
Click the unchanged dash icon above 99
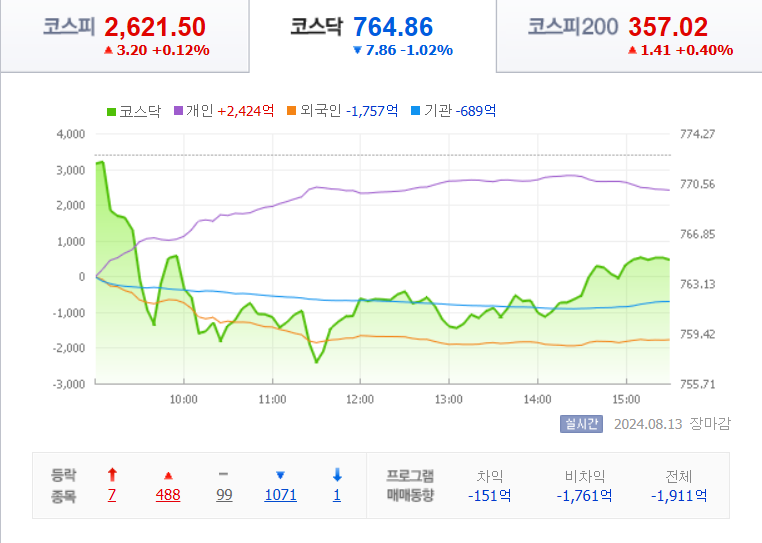pos(224,474)
